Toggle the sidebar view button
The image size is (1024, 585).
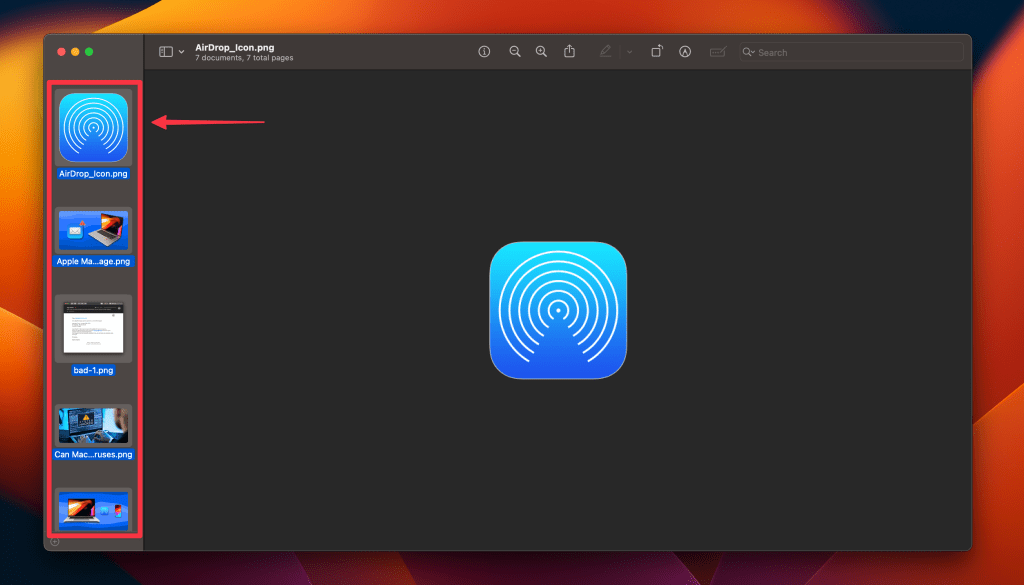[166, 52]
